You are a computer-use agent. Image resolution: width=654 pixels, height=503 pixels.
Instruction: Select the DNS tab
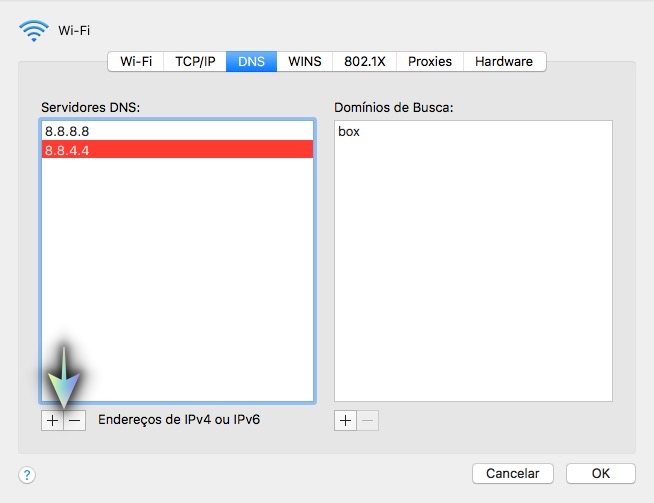pos(251,61)
